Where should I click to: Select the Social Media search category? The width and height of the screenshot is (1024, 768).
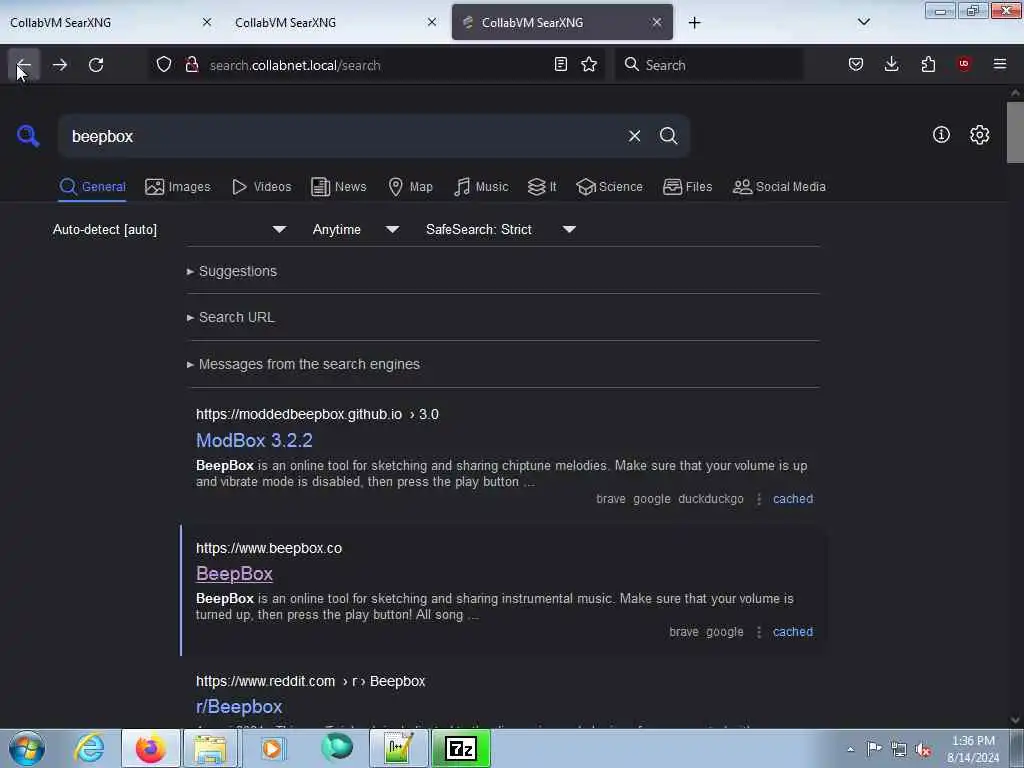click(x=779, y=187)
